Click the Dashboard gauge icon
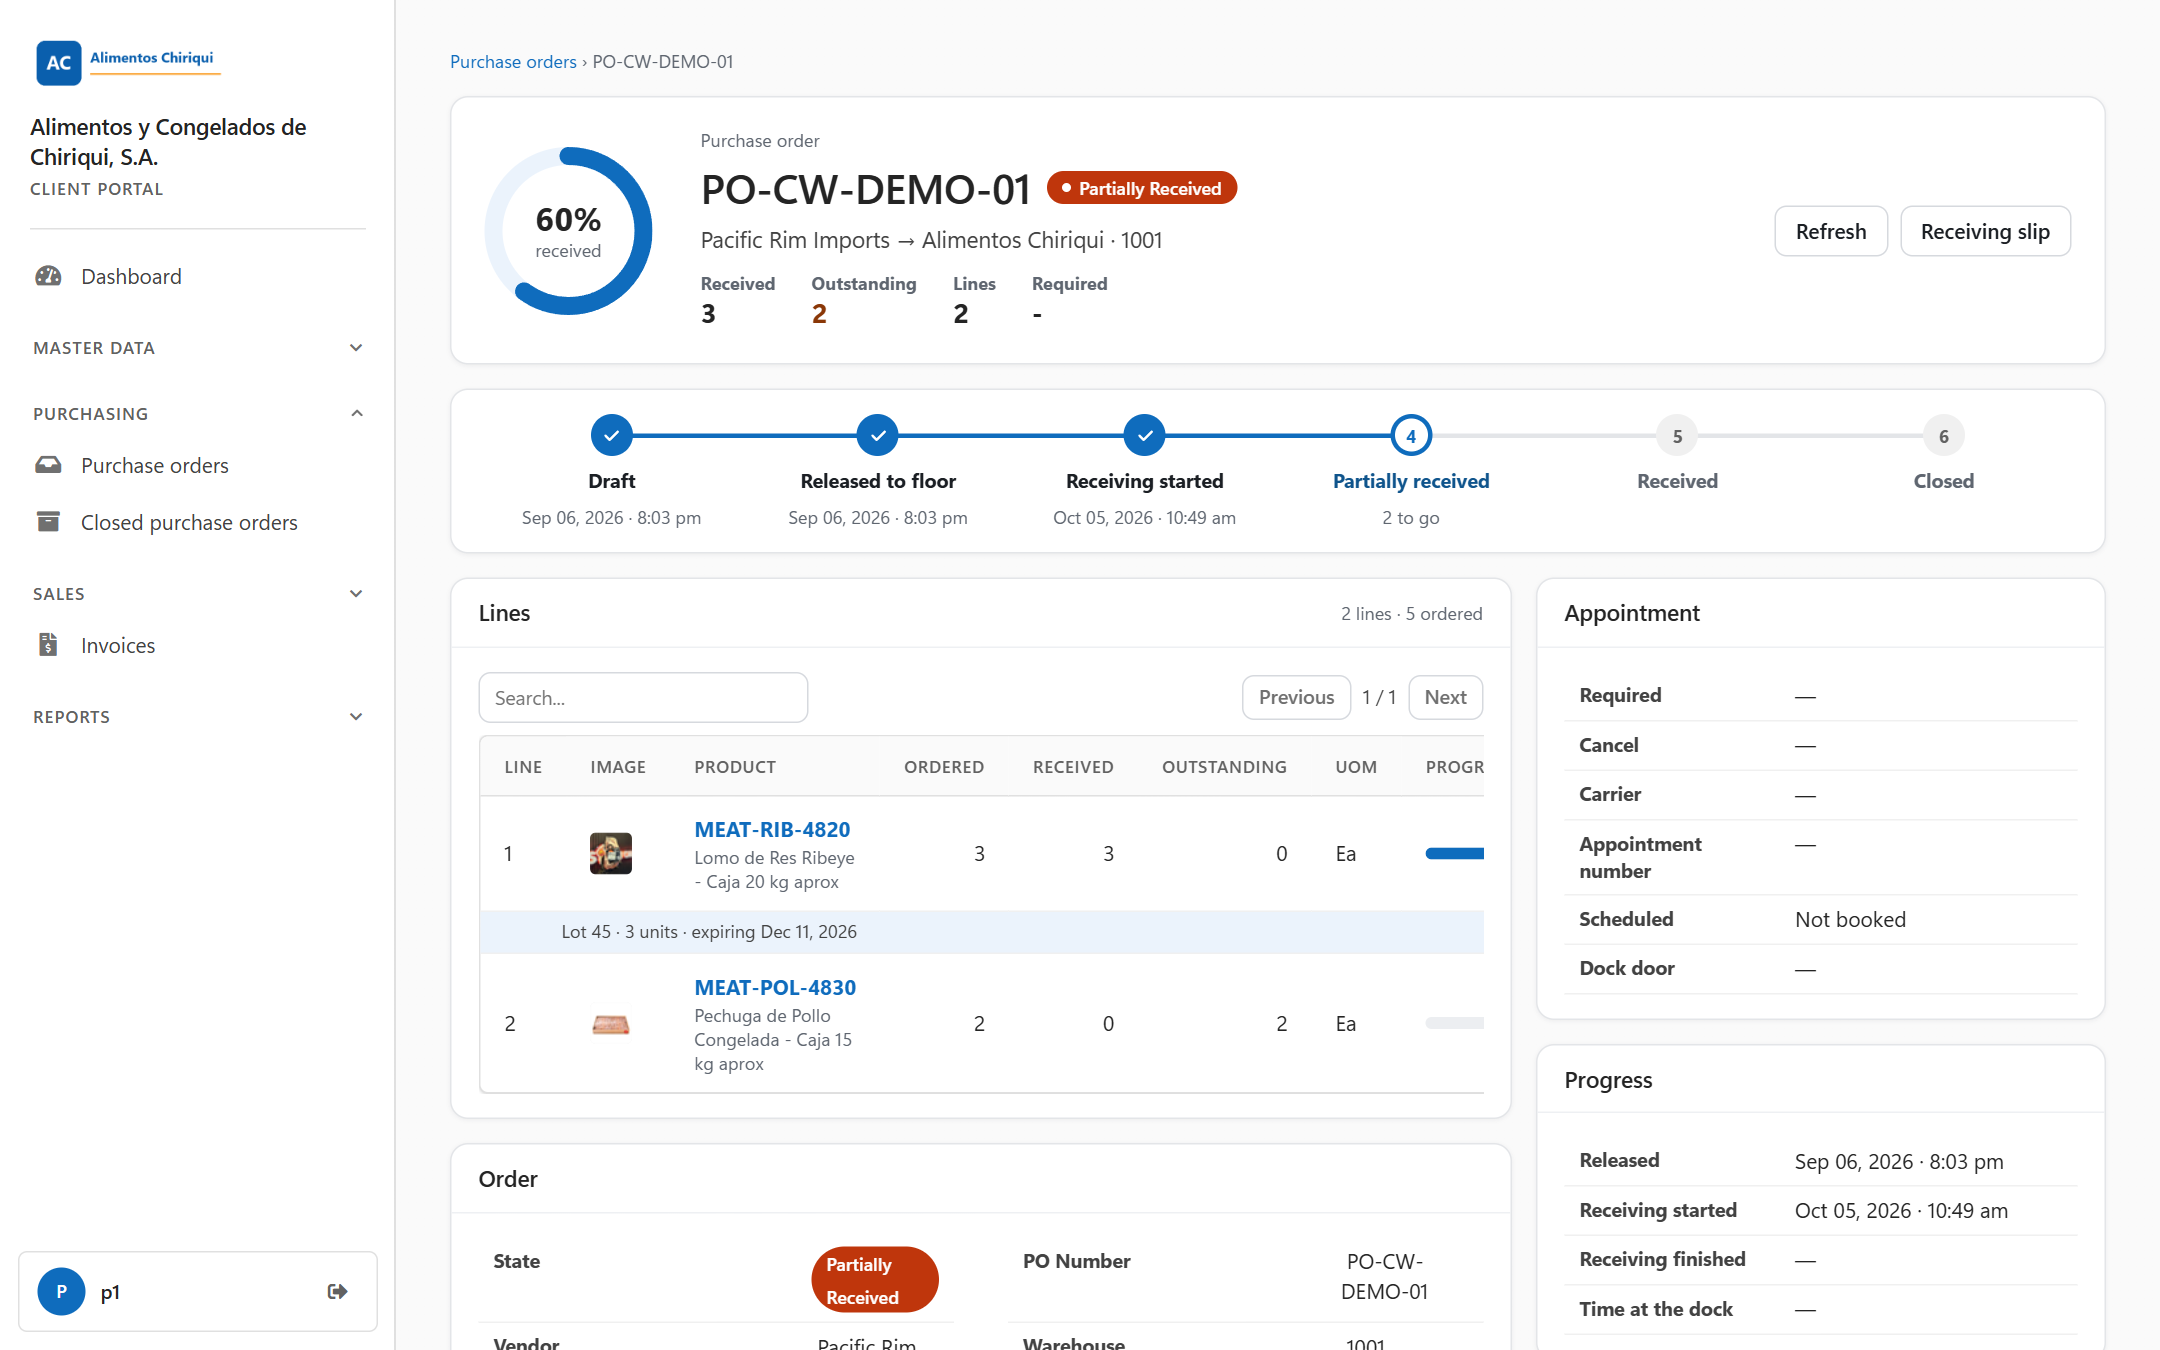This screenshot has width=2160, height=1350. [48, 276]
